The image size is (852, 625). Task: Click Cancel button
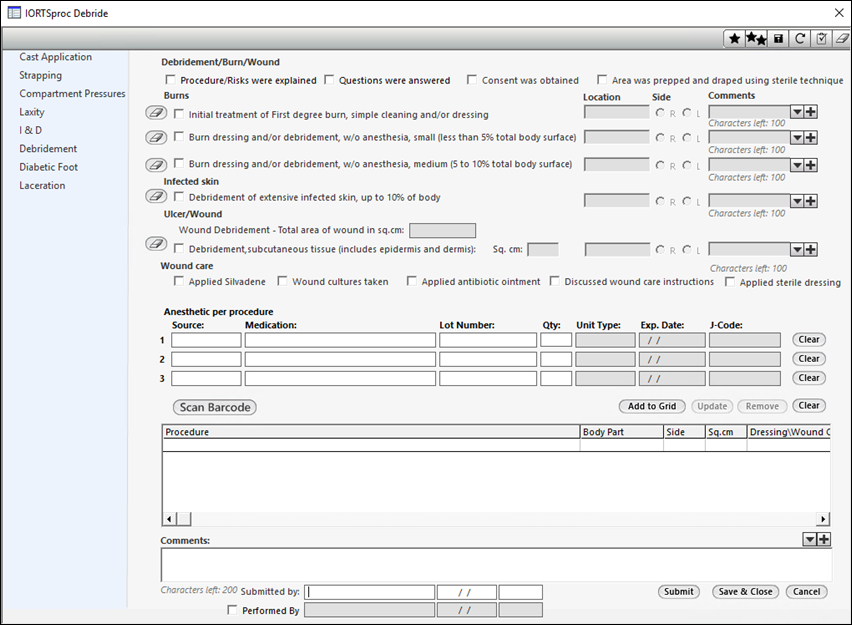click(x=806, y=591)
